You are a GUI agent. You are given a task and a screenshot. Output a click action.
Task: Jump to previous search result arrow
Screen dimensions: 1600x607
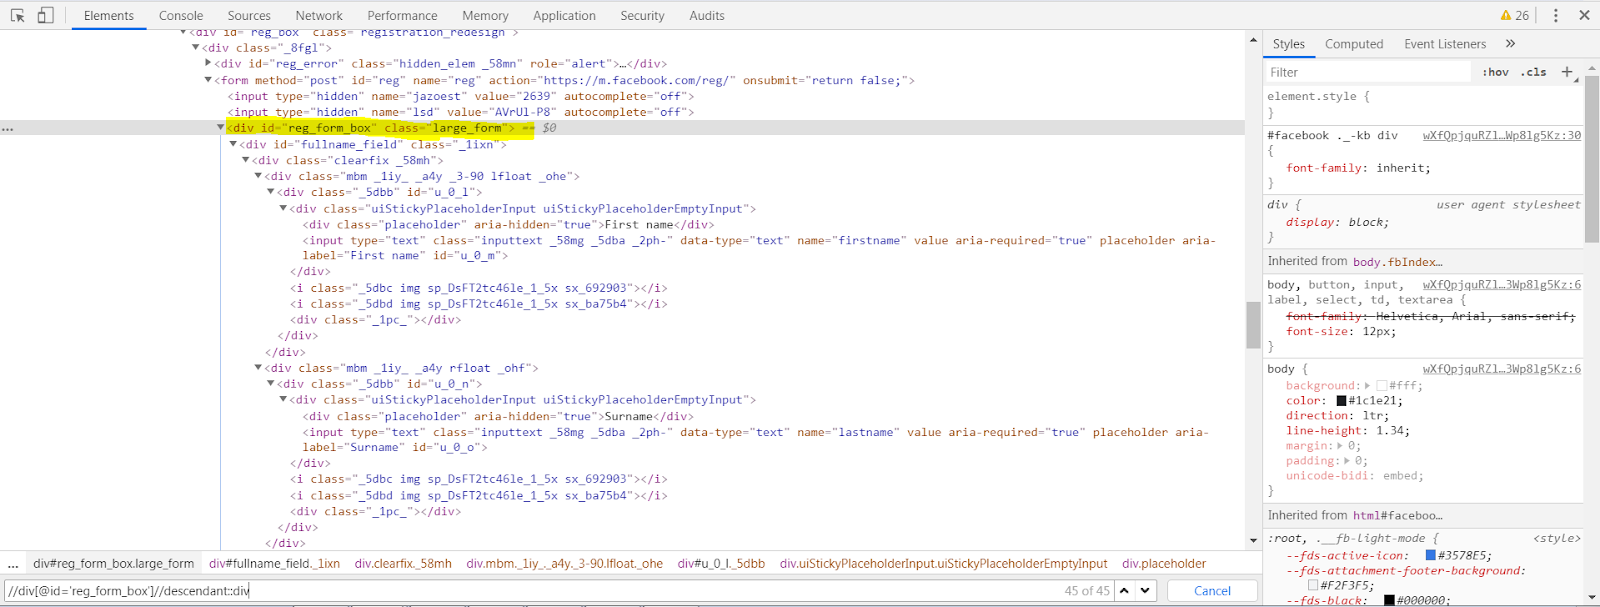(x=1124, y=591)
